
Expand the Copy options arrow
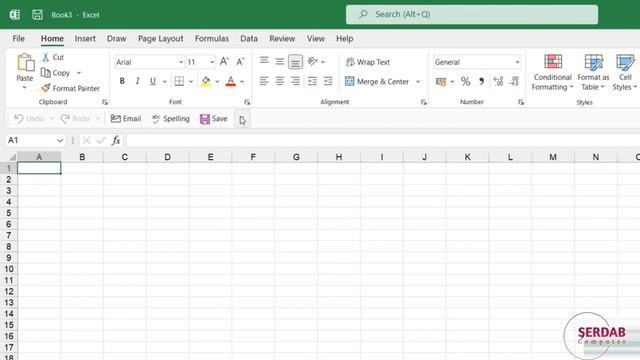(x=79, y=73)
